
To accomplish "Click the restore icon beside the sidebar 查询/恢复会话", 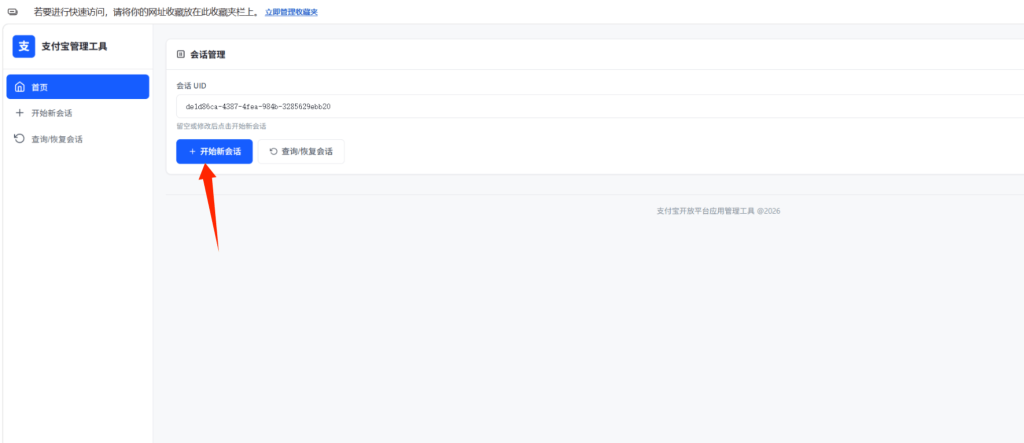I will tap(19, 139).
